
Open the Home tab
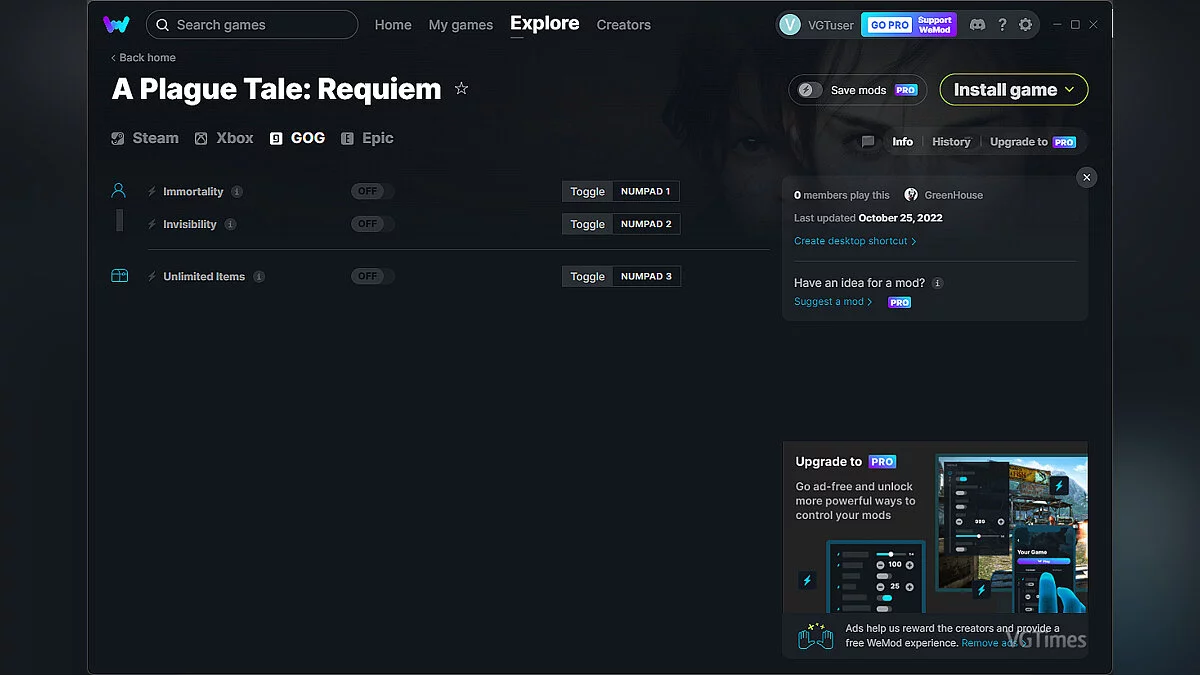coord(393,25)
